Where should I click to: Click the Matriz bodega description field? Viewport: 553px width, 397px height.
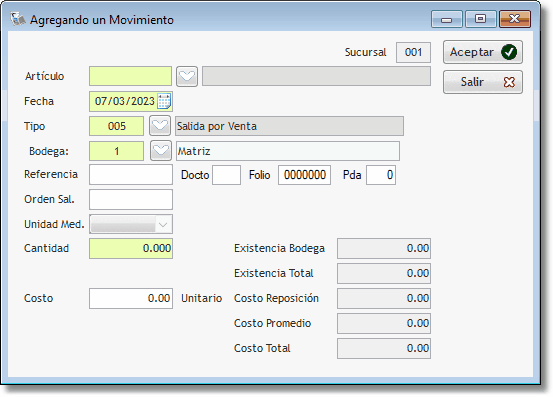pyautogui.click(x=288, y=151)
